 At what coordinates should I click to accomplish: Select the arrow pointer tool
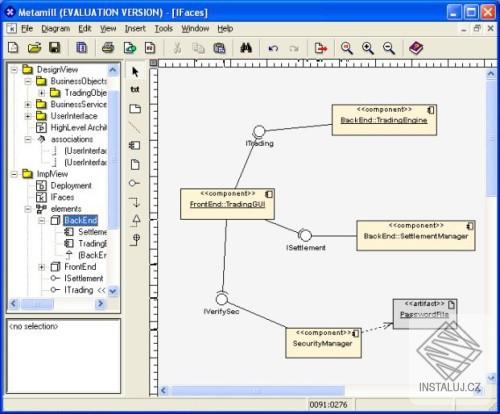[135, 72]
